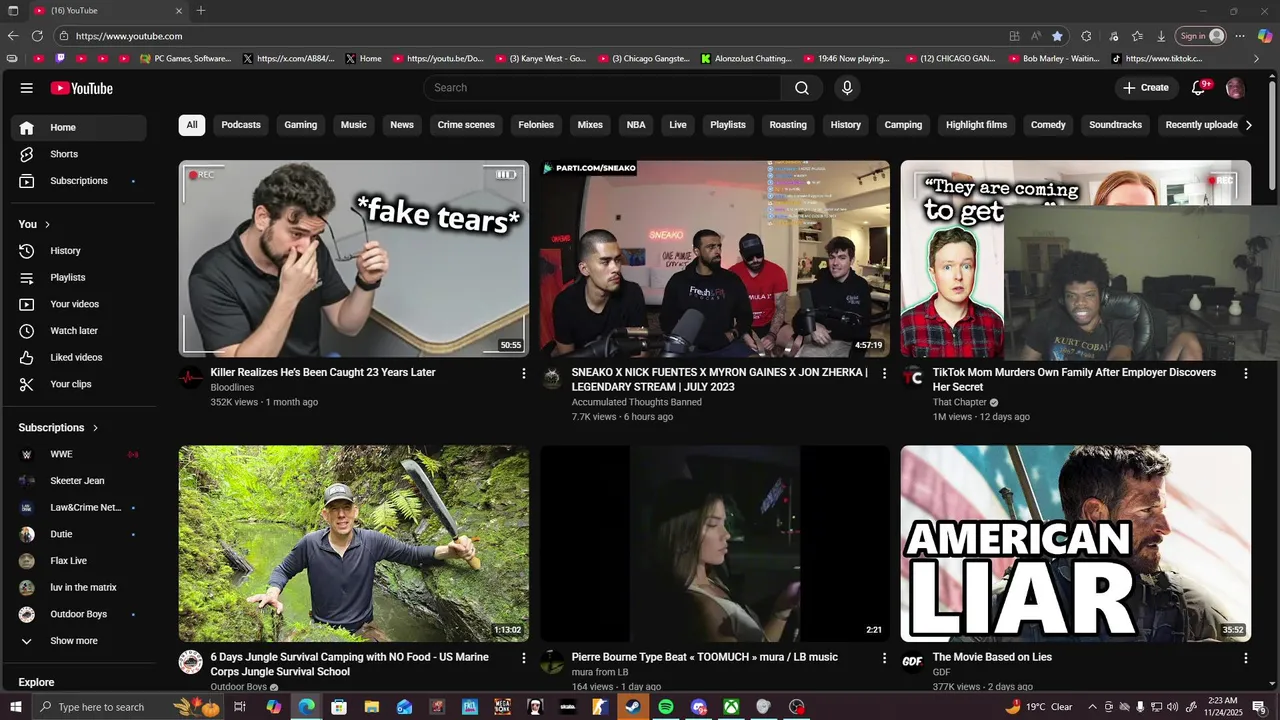Open Windows Start menu

14,707
